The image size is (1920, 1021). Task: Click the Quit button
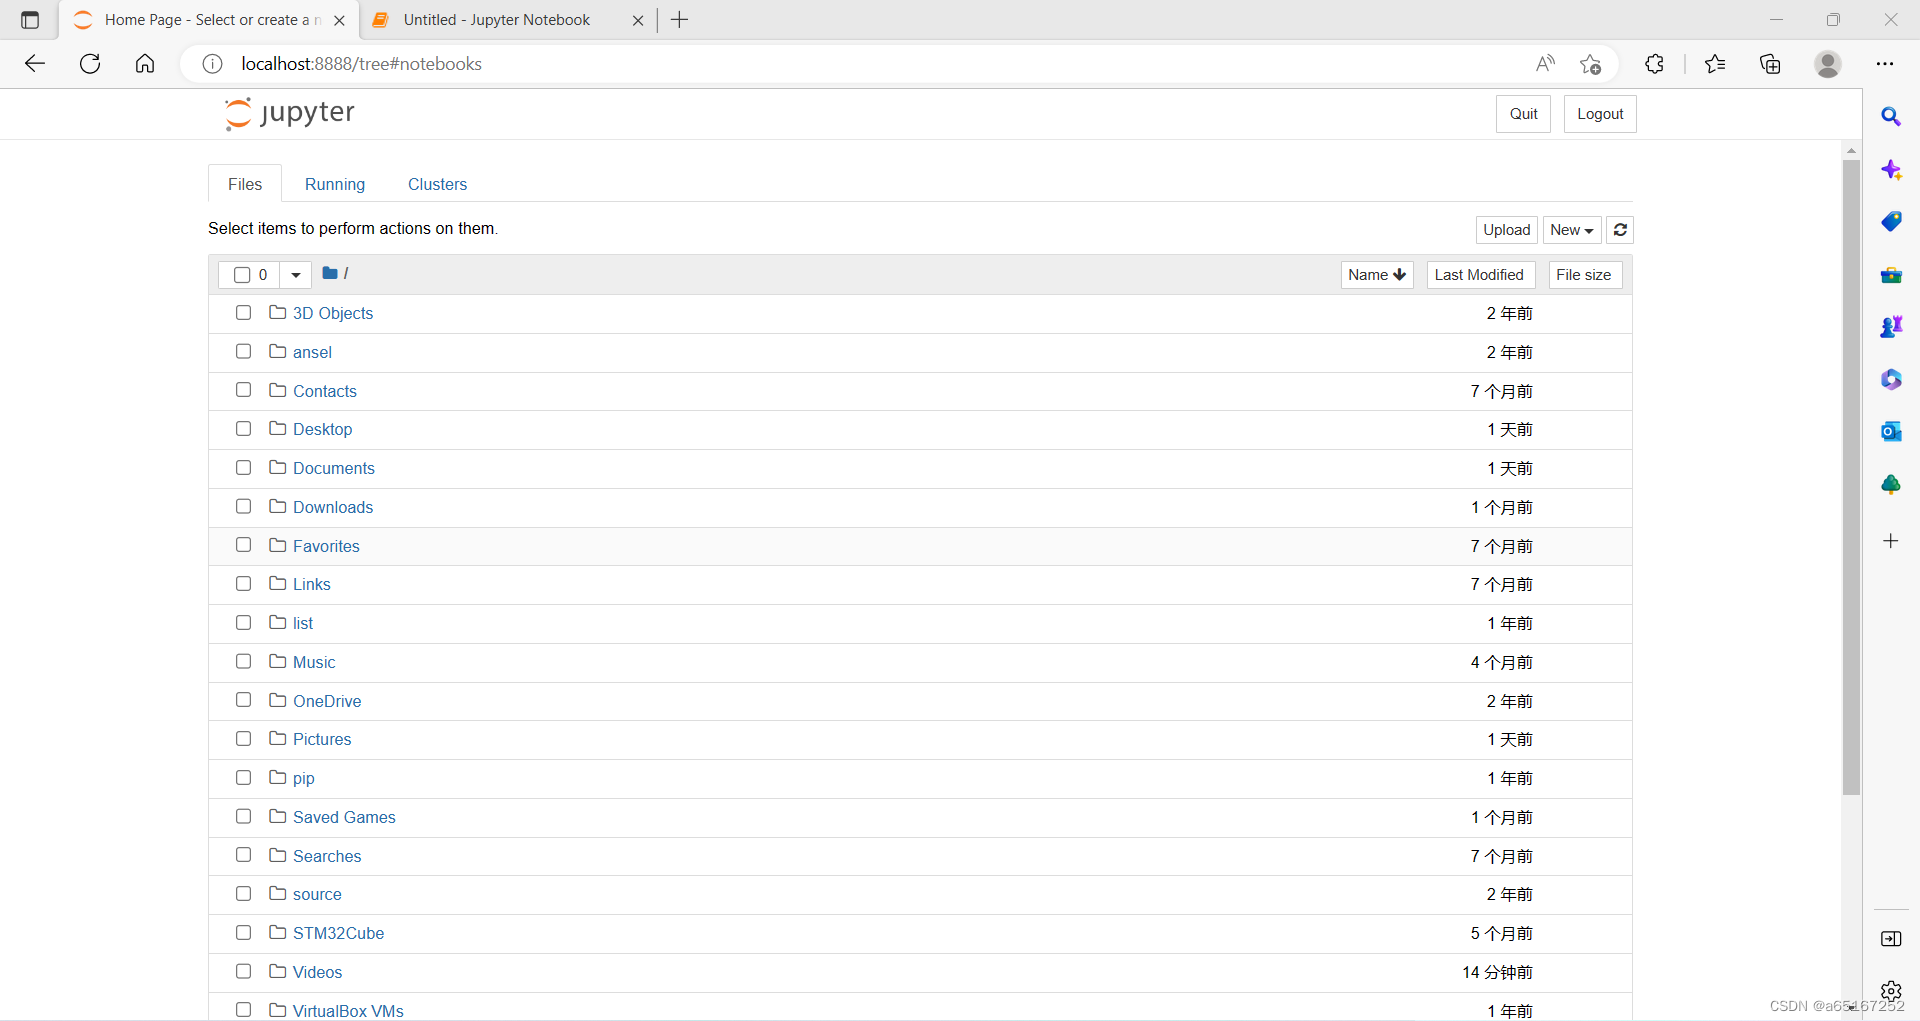click(1524, 114)
